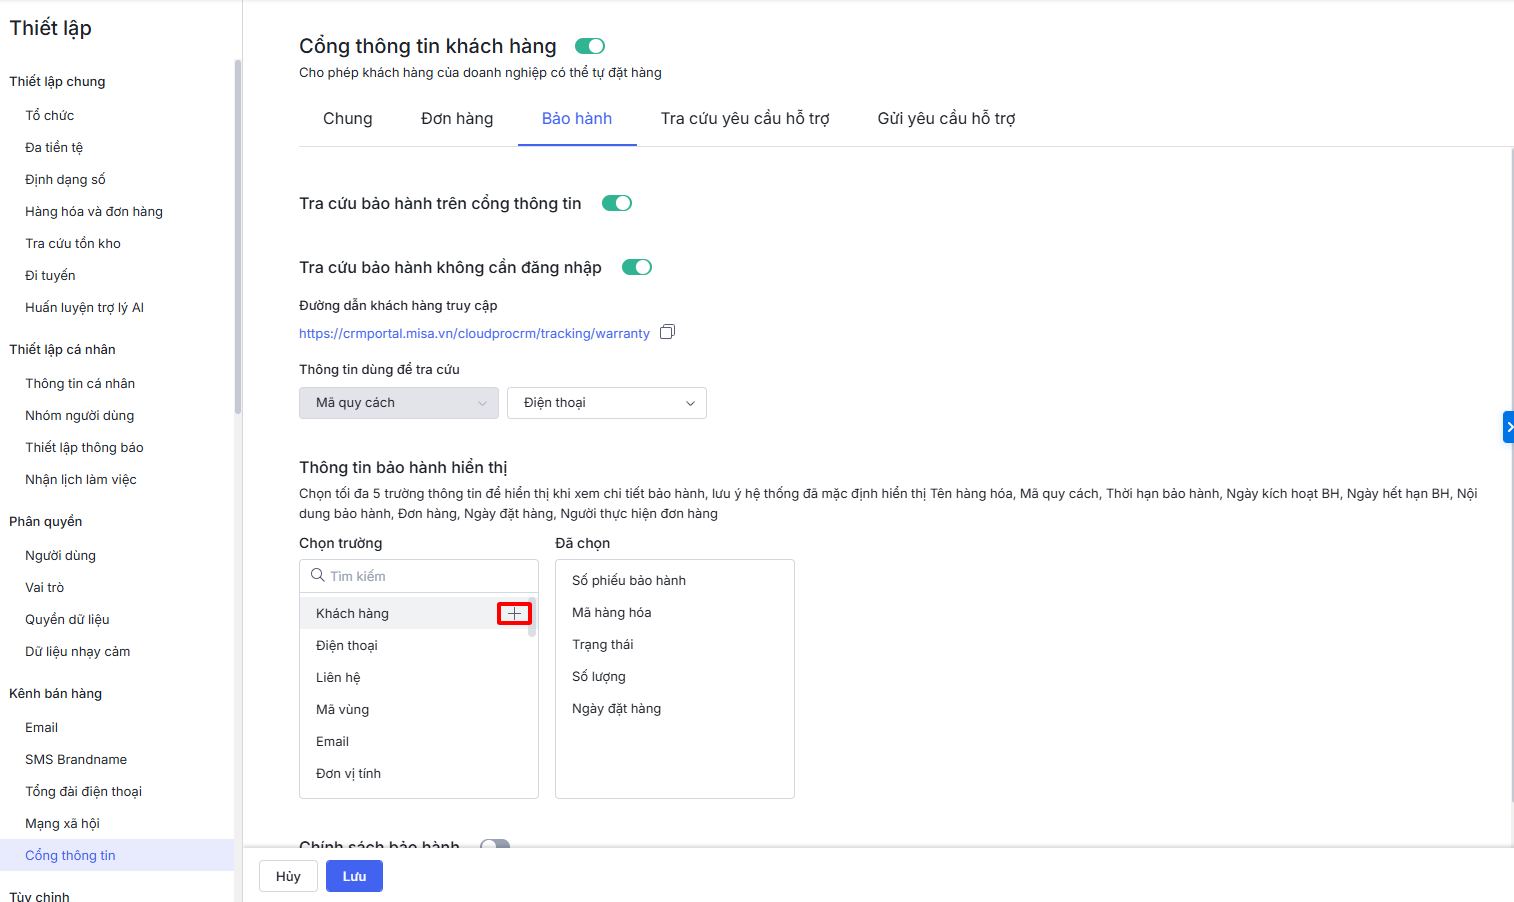This screenshot has height=902, width=1514.
Task: Open the Chung tab
Action: pyautogui.click(x=347, y=118)
